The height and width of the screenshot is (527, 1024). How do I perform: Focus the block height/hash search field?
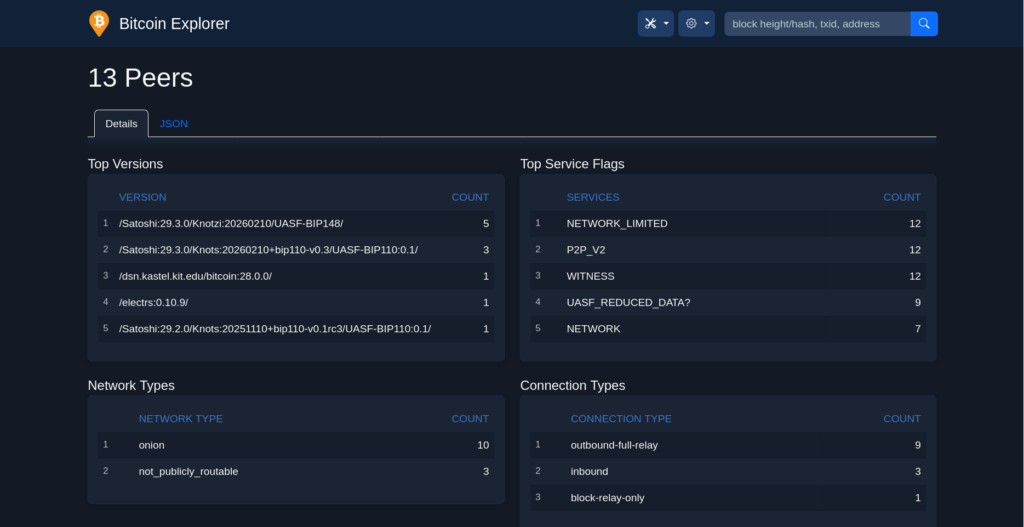(816, 24)
